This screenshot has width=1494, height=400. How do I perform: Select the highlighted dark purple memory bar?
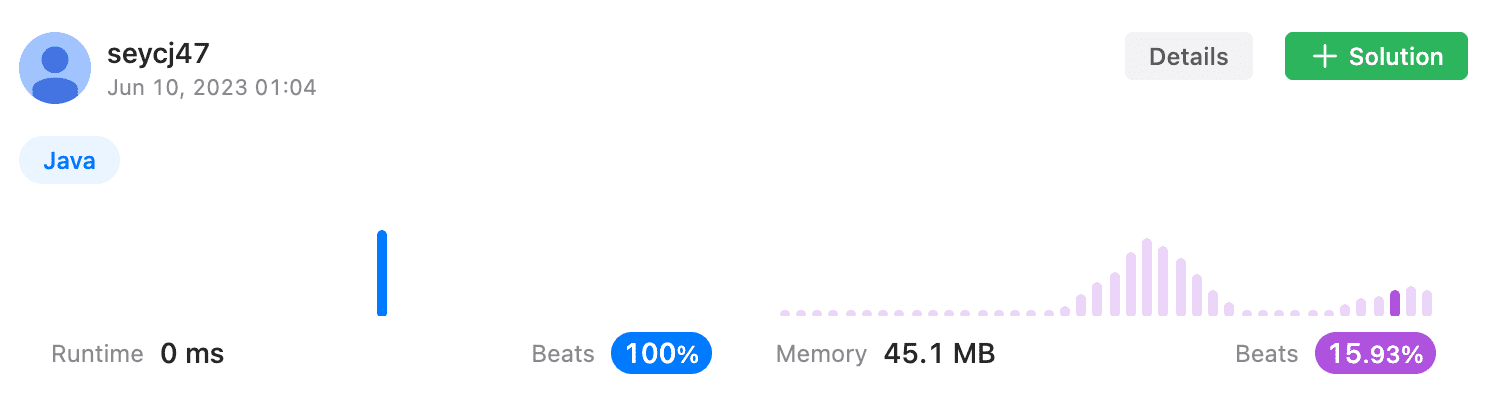tap(1395, 303)
